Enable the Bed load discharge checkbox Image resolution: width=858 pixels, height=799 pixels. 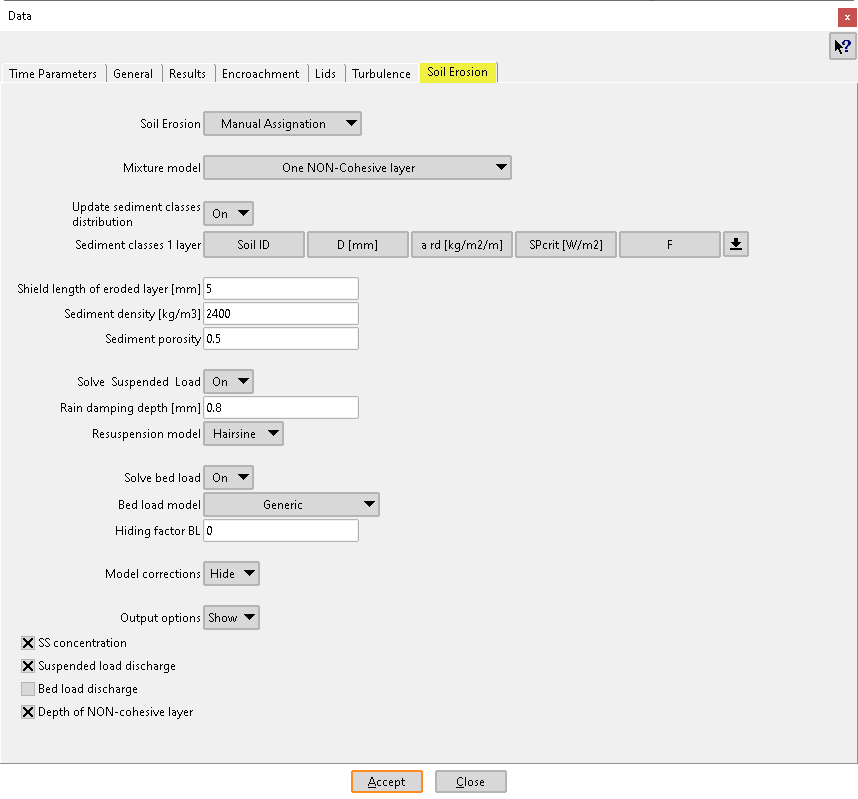pyautogui.click(x=28, y=689)
